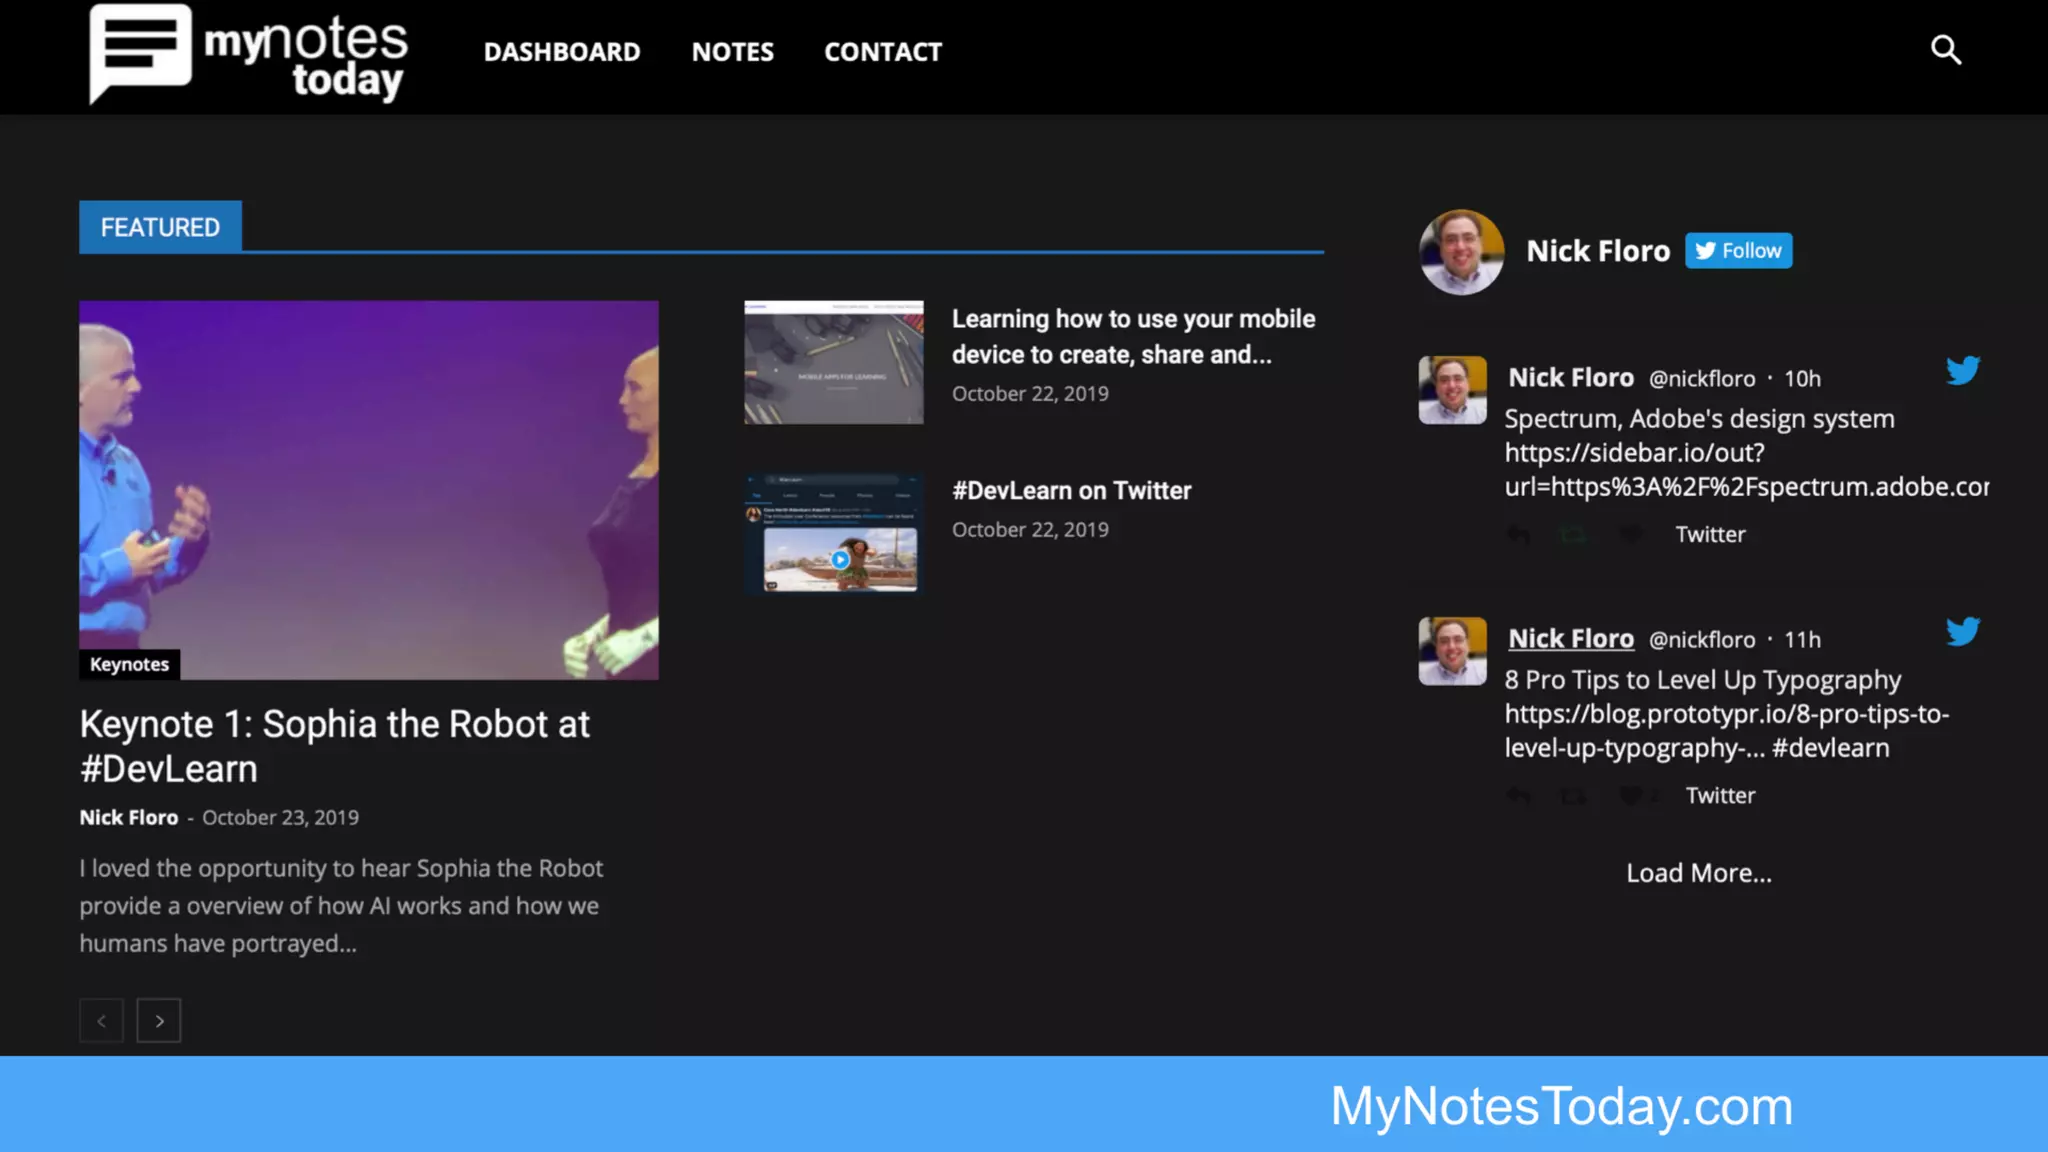Screen dimensions: 2048x1152
Task: Select the Featured tab
Action: (160, 227)
